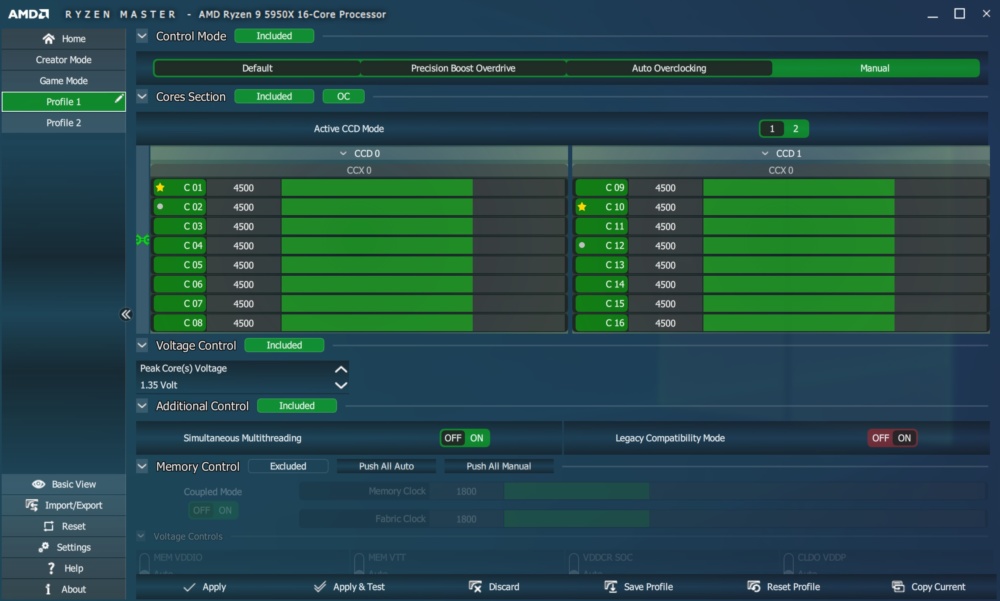Click the gold star on core C 10
Image resolution: width=1000 pixels, height=601 pixels.
pyautogui.click(x=582, y=207)
